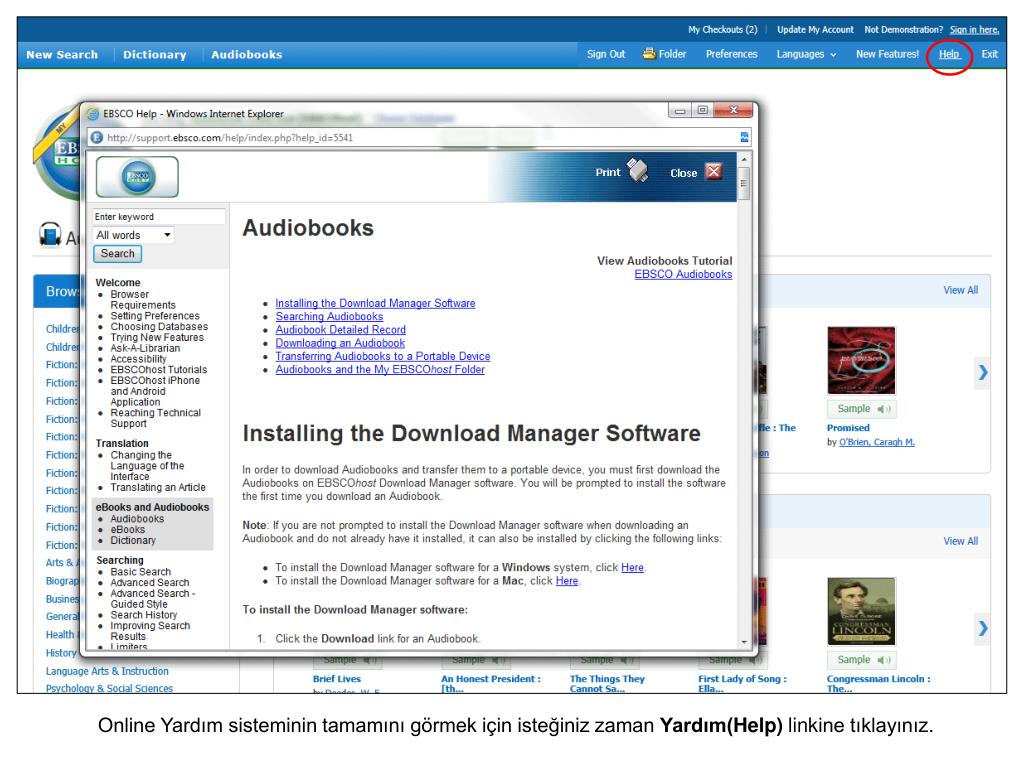1024x768 pixels.
Task: Open the Audiobooks menu item
Action: coord(246,55)
